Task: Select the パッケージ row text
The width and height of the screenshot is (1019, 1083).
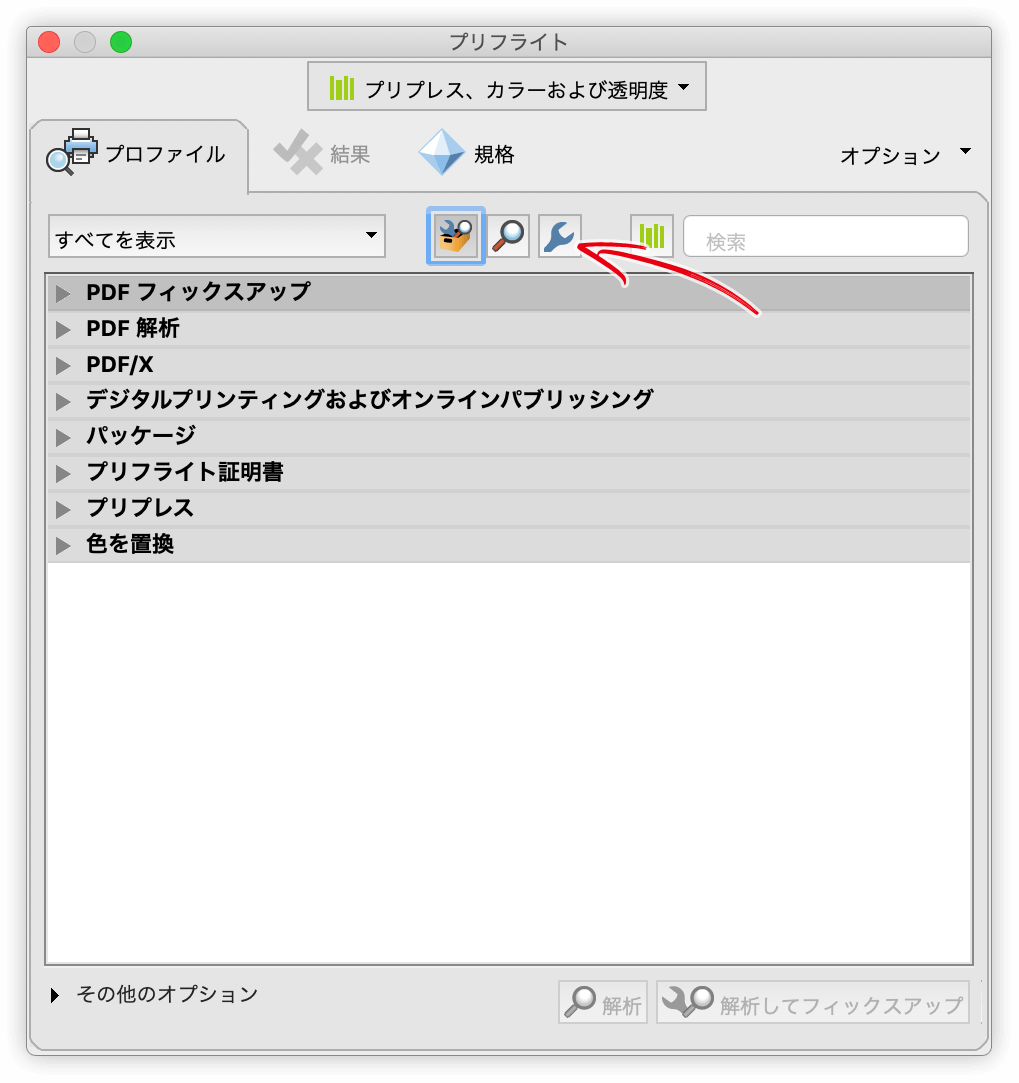Action: [141, 436]
